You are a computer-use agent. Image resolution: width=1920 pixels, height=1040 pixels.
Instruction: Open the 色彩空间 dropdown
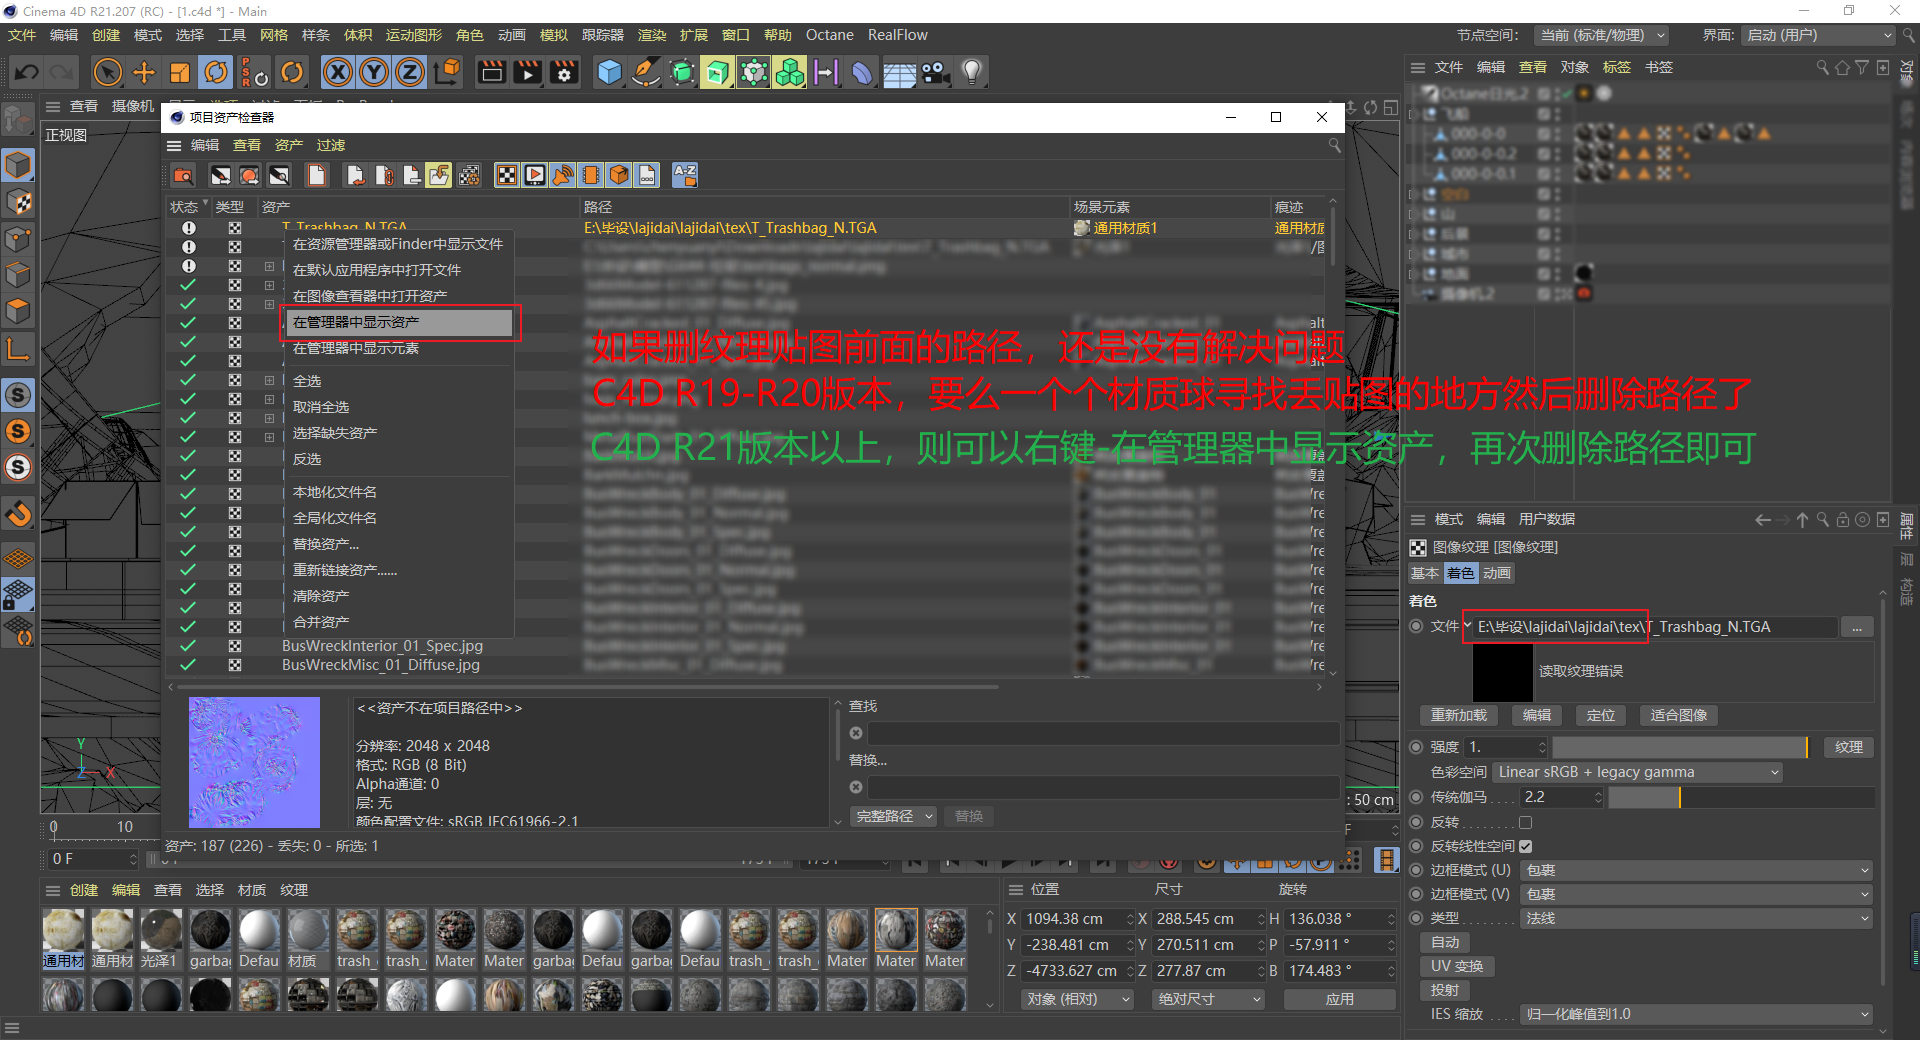1638,772
